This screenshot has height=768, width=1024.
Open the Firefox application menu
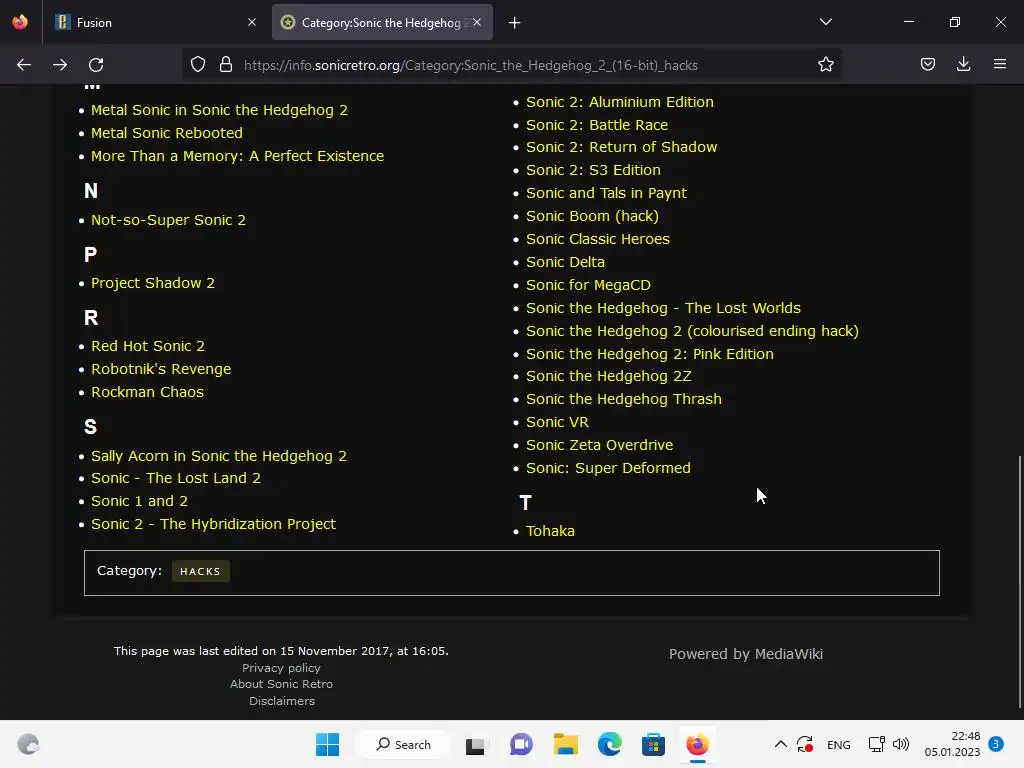tap(1000, 64)
